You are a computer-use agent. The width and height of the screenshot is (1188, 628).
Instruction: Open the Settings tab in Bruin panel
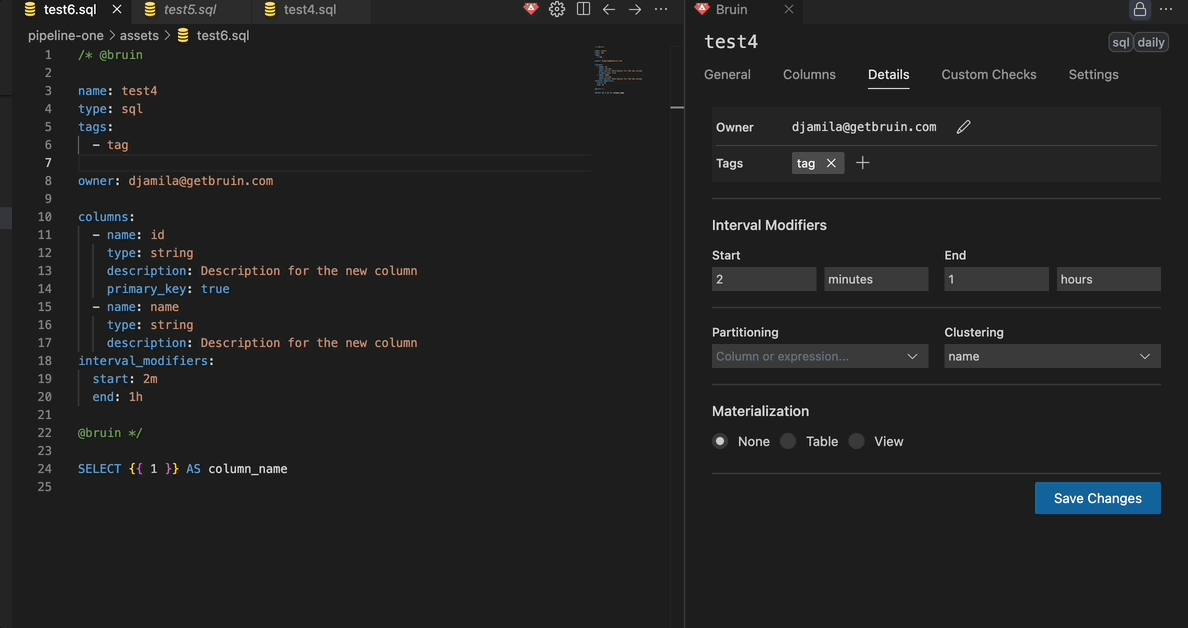pyautogui.click(x=1093, y=74)
